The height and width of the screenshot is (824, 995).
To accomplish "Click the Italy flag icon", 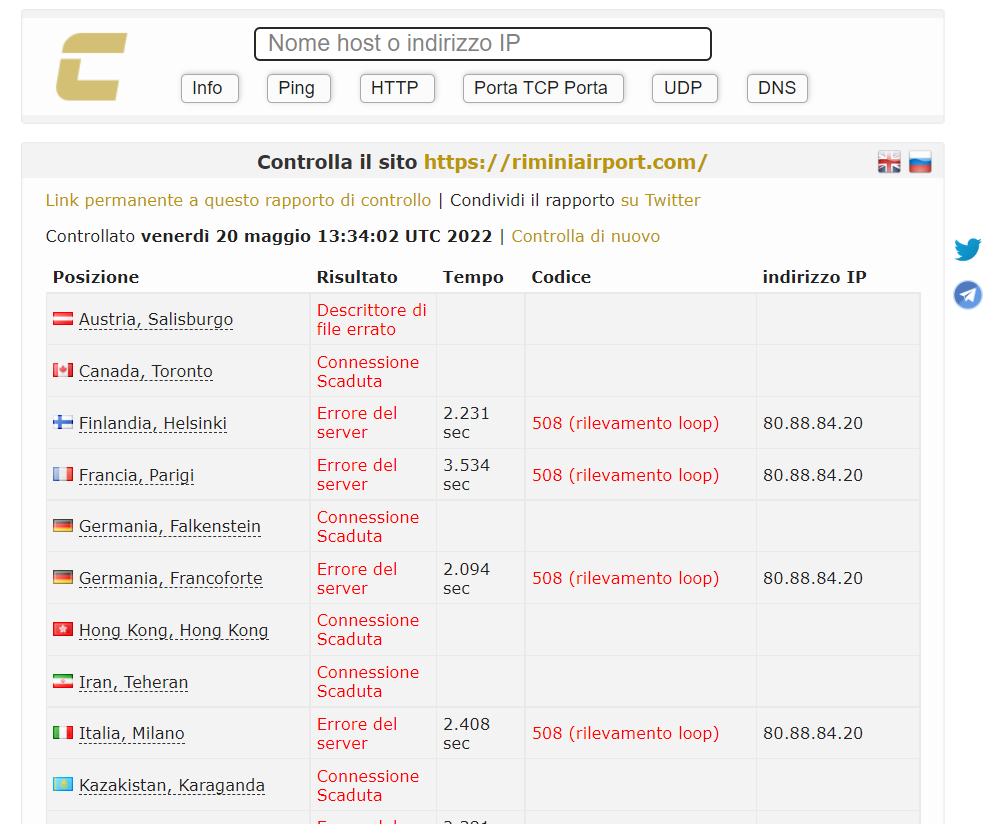I will (63, 733).
